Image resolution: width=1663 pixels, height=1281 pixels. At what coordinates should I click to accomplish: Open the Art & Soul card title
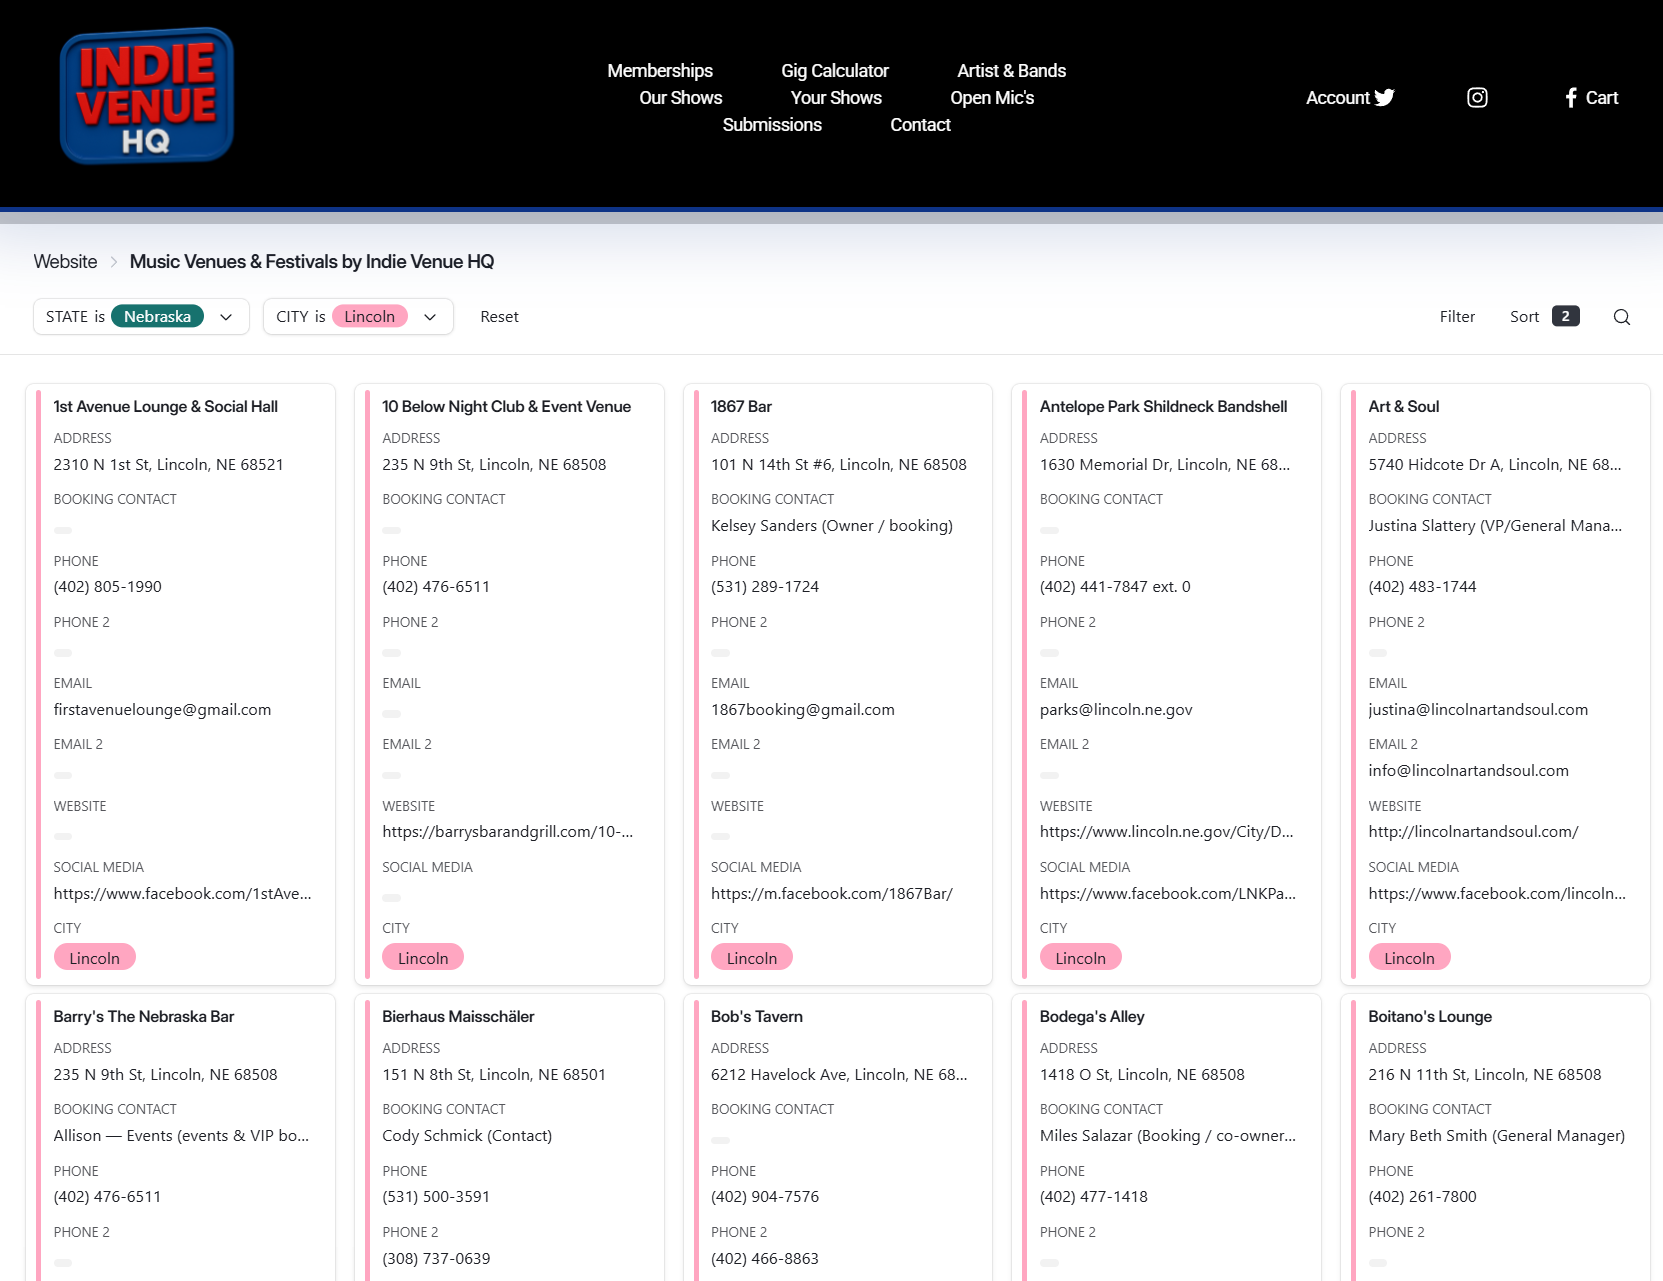1403,407
